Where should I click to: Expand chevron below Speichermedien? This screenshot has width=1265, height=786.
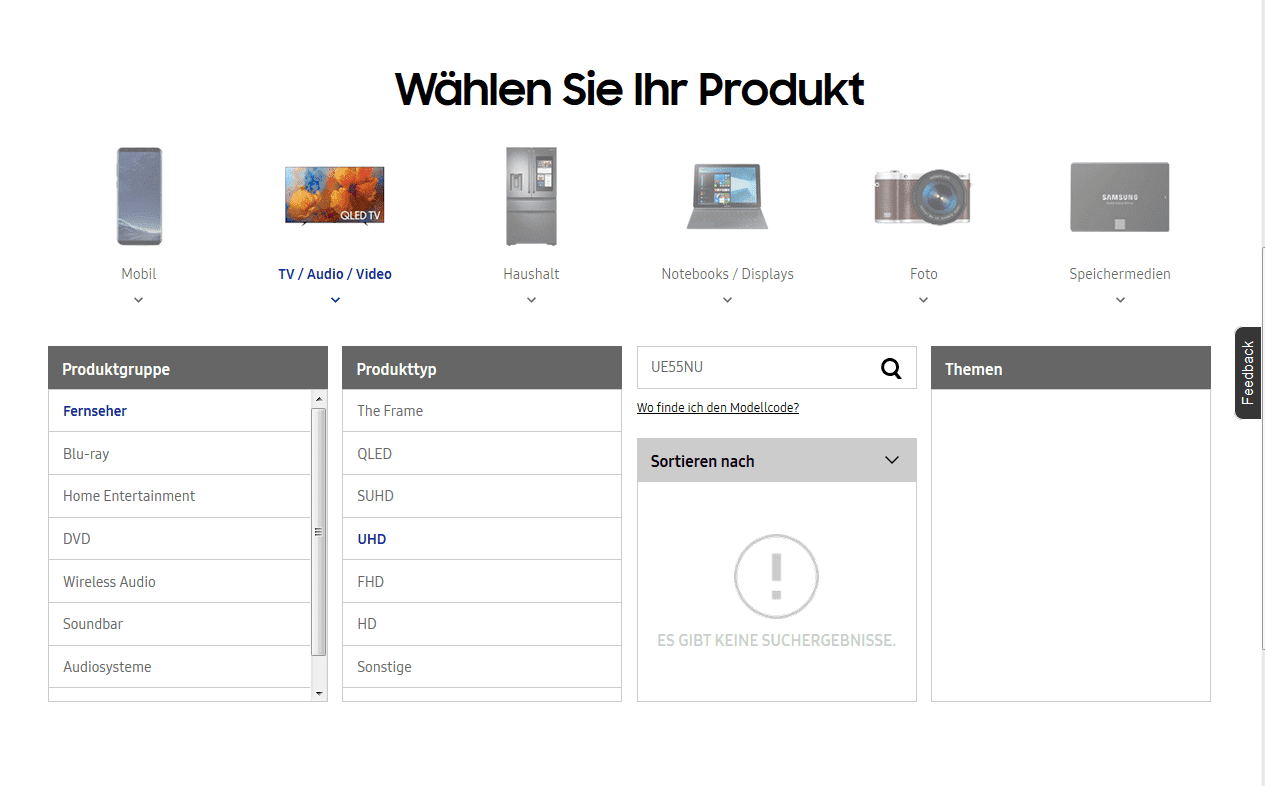tap(1120, 300)
